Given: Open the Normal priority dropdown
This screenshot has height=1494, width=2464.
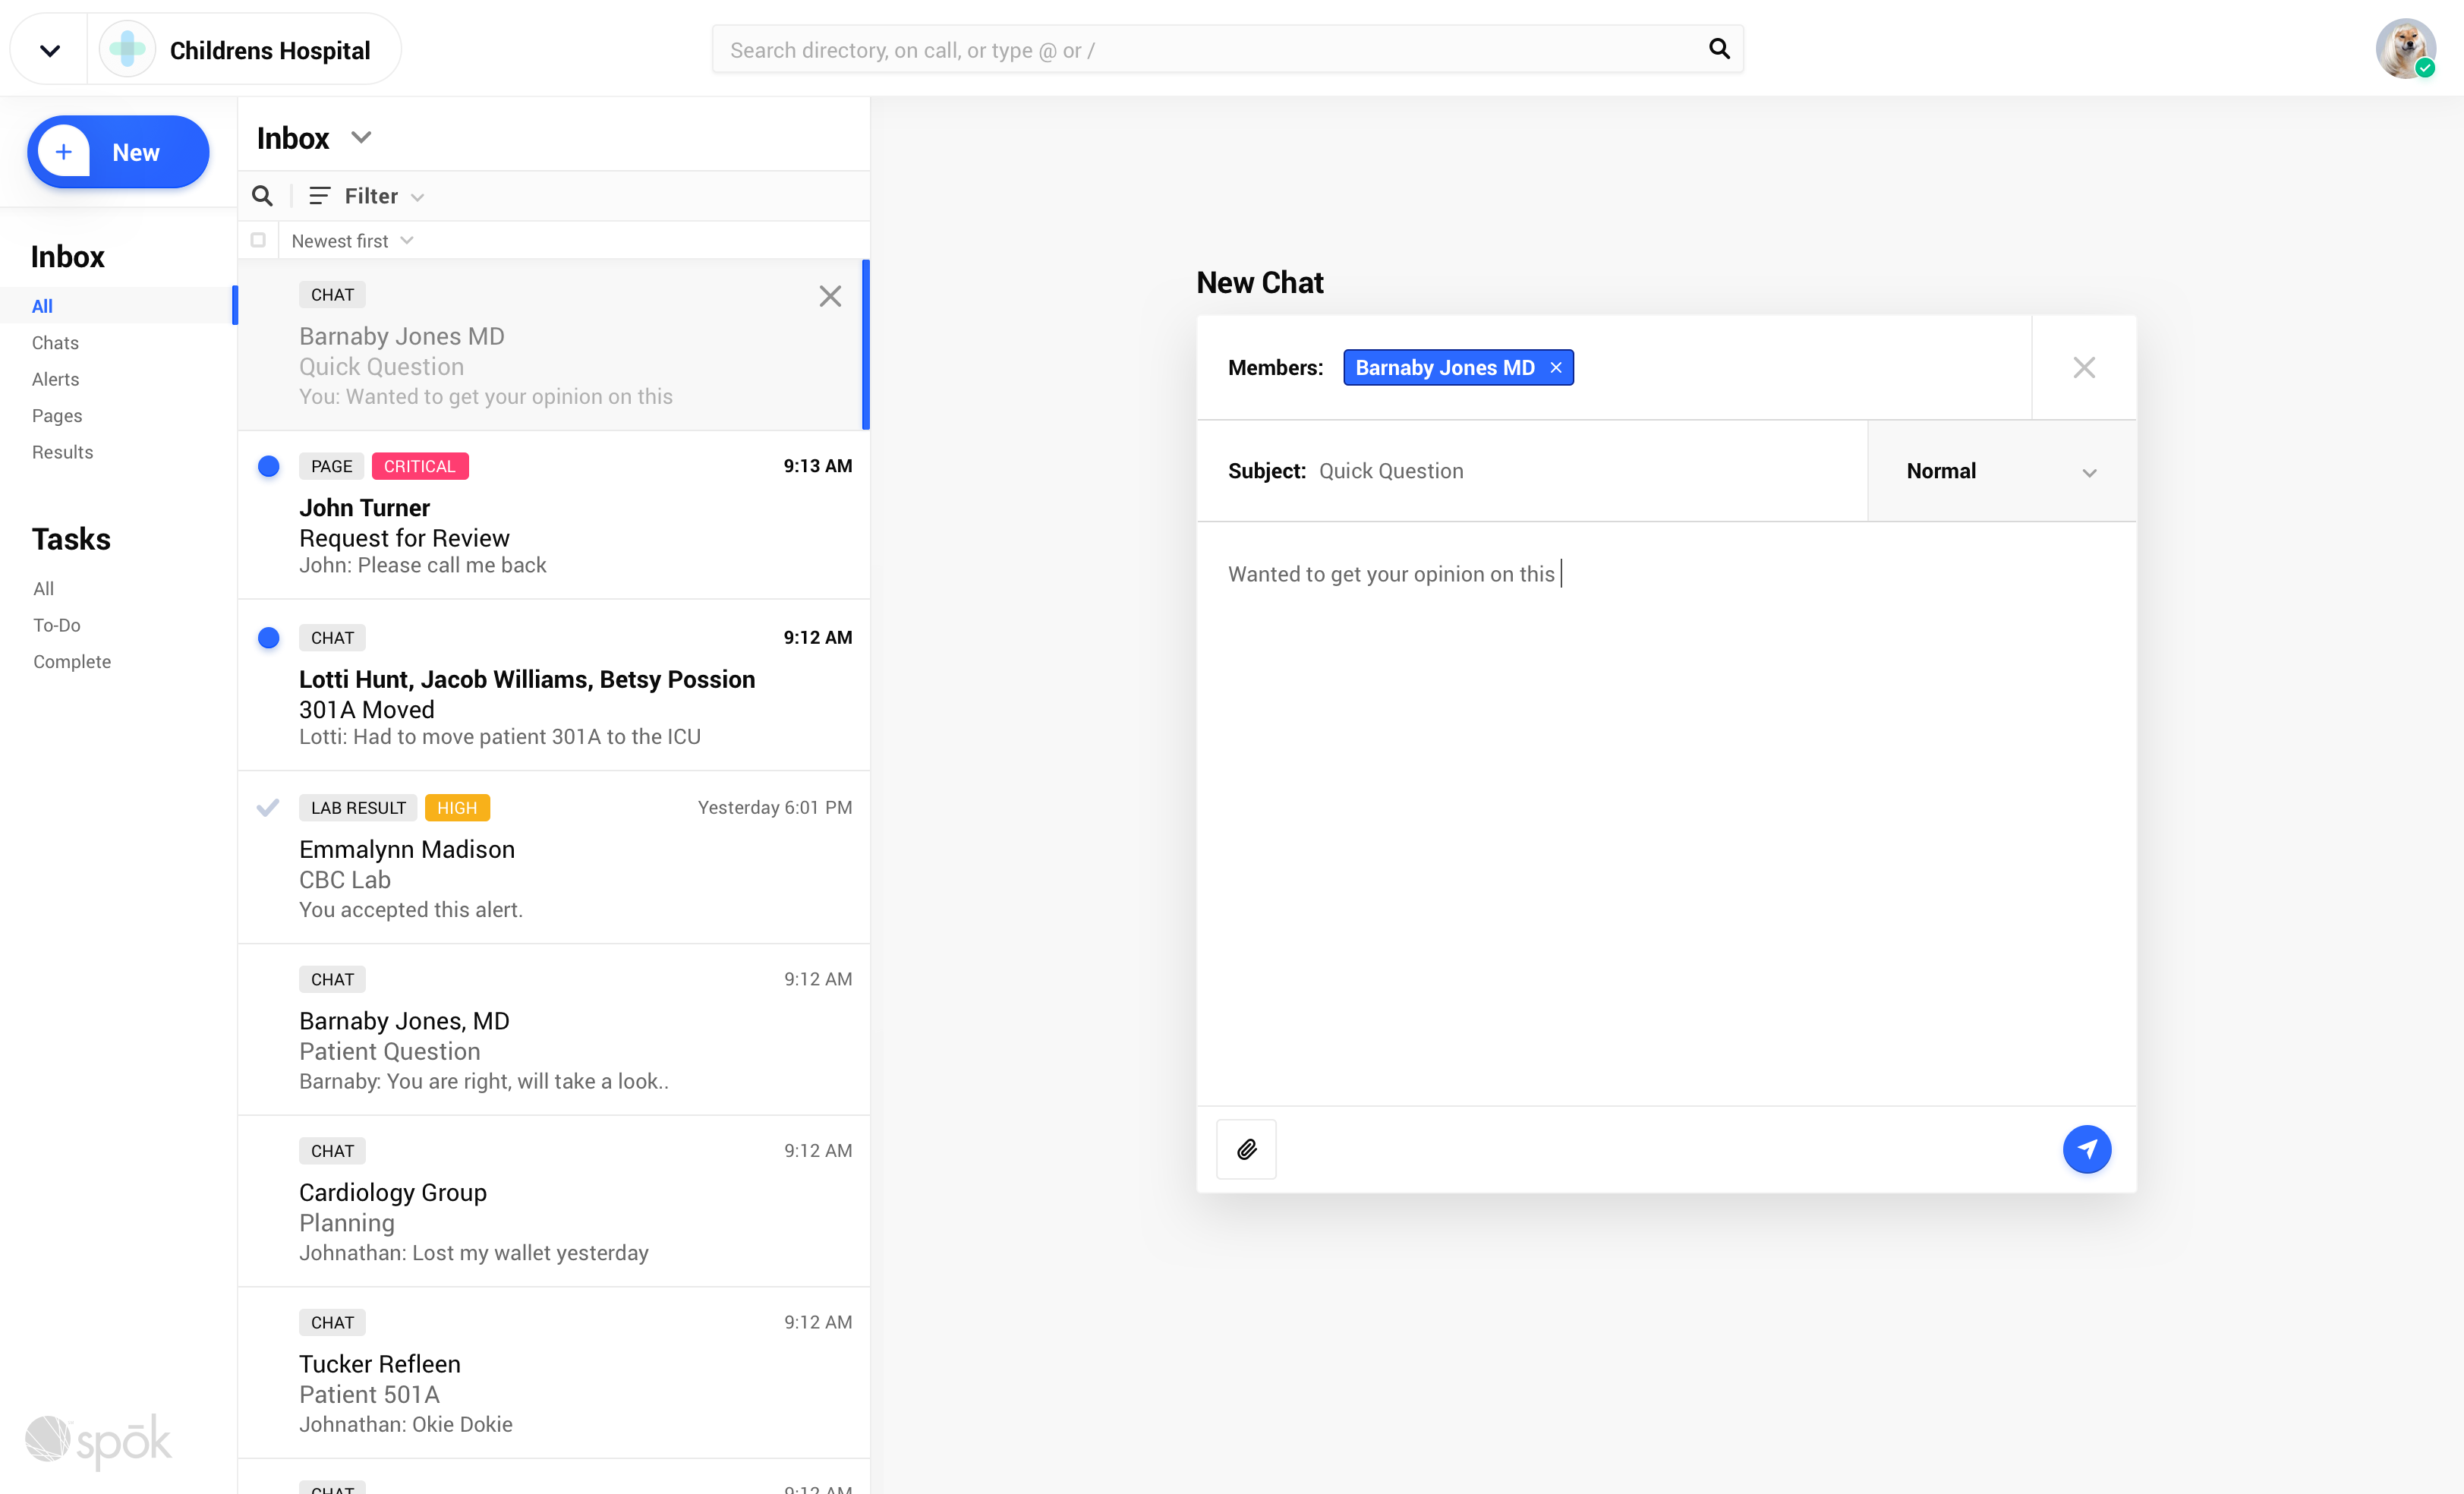Looking at the screenshot, I should point(2002,471).
